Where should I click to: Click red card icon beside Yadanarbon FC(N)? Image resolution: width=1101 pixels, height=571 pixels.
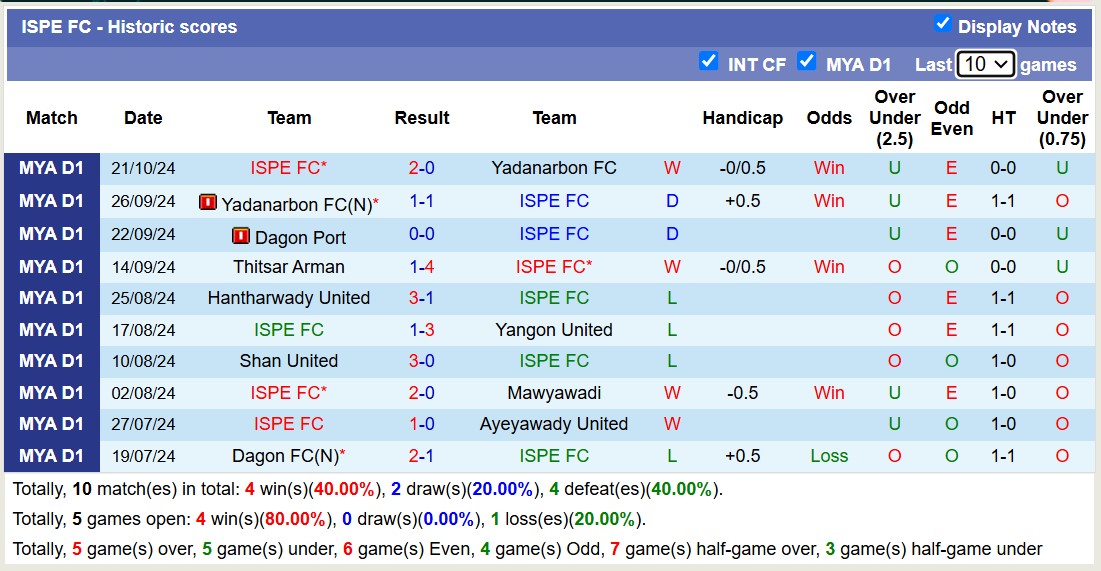point(208,202)
